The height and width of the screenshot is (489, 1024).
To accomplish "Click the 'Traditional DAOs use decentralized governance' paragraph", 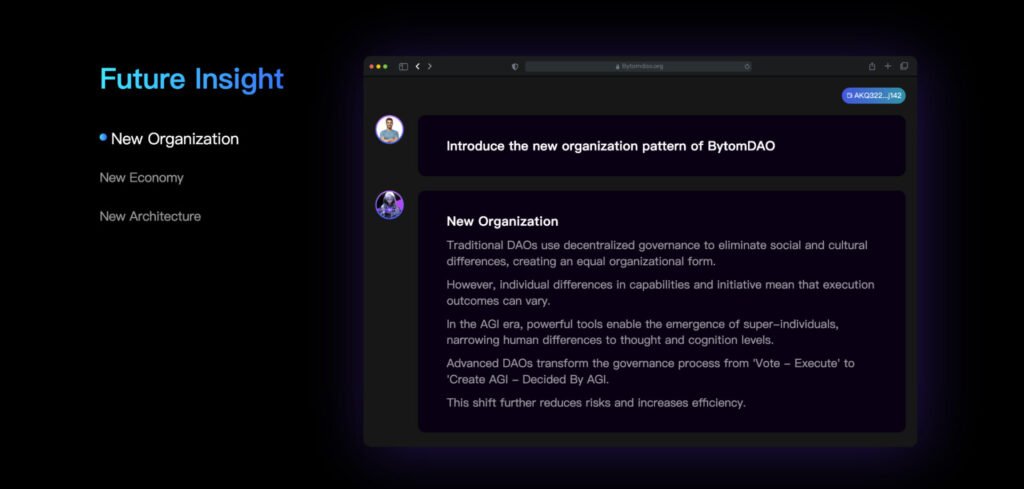I will 657,253.
